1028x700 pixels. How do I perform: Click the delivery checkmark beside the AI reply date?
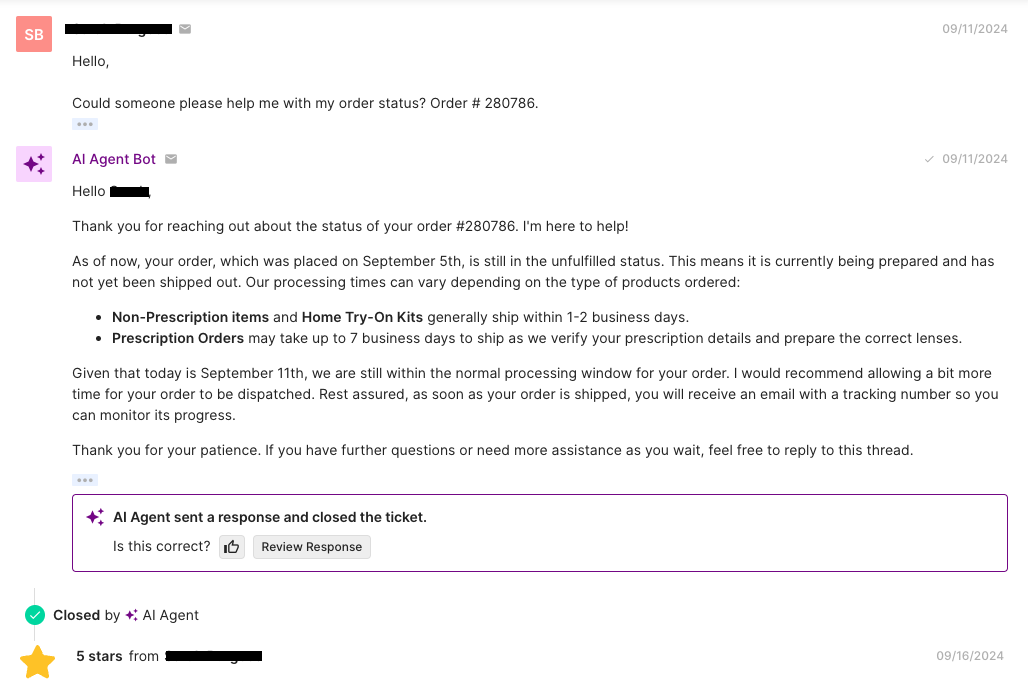pos(929,158)
